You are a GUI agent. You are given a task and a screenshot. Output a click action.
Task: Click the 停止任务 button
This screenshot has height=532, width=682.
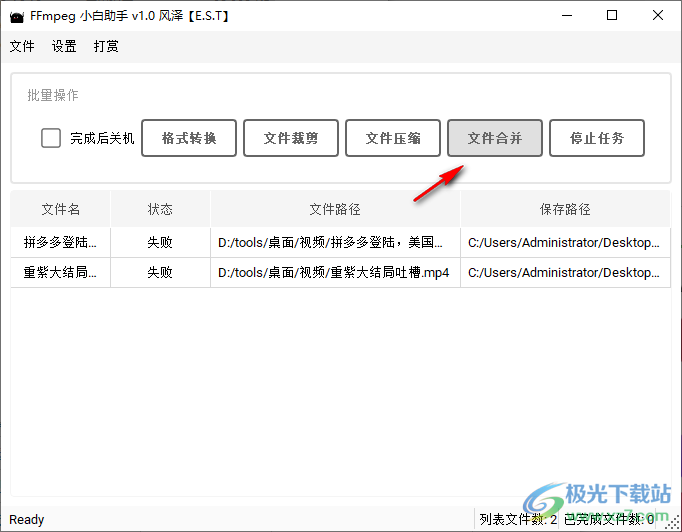pos(597,138)
